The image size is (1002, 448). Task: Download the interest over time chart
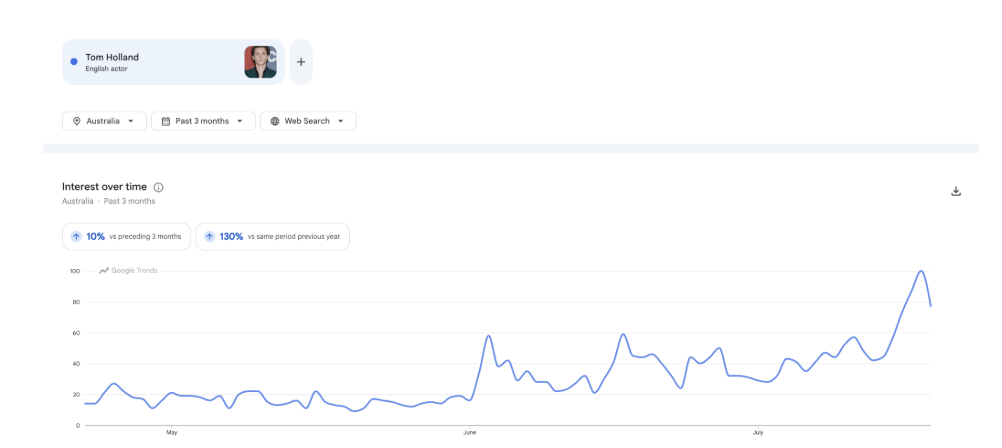pos(956,191)
